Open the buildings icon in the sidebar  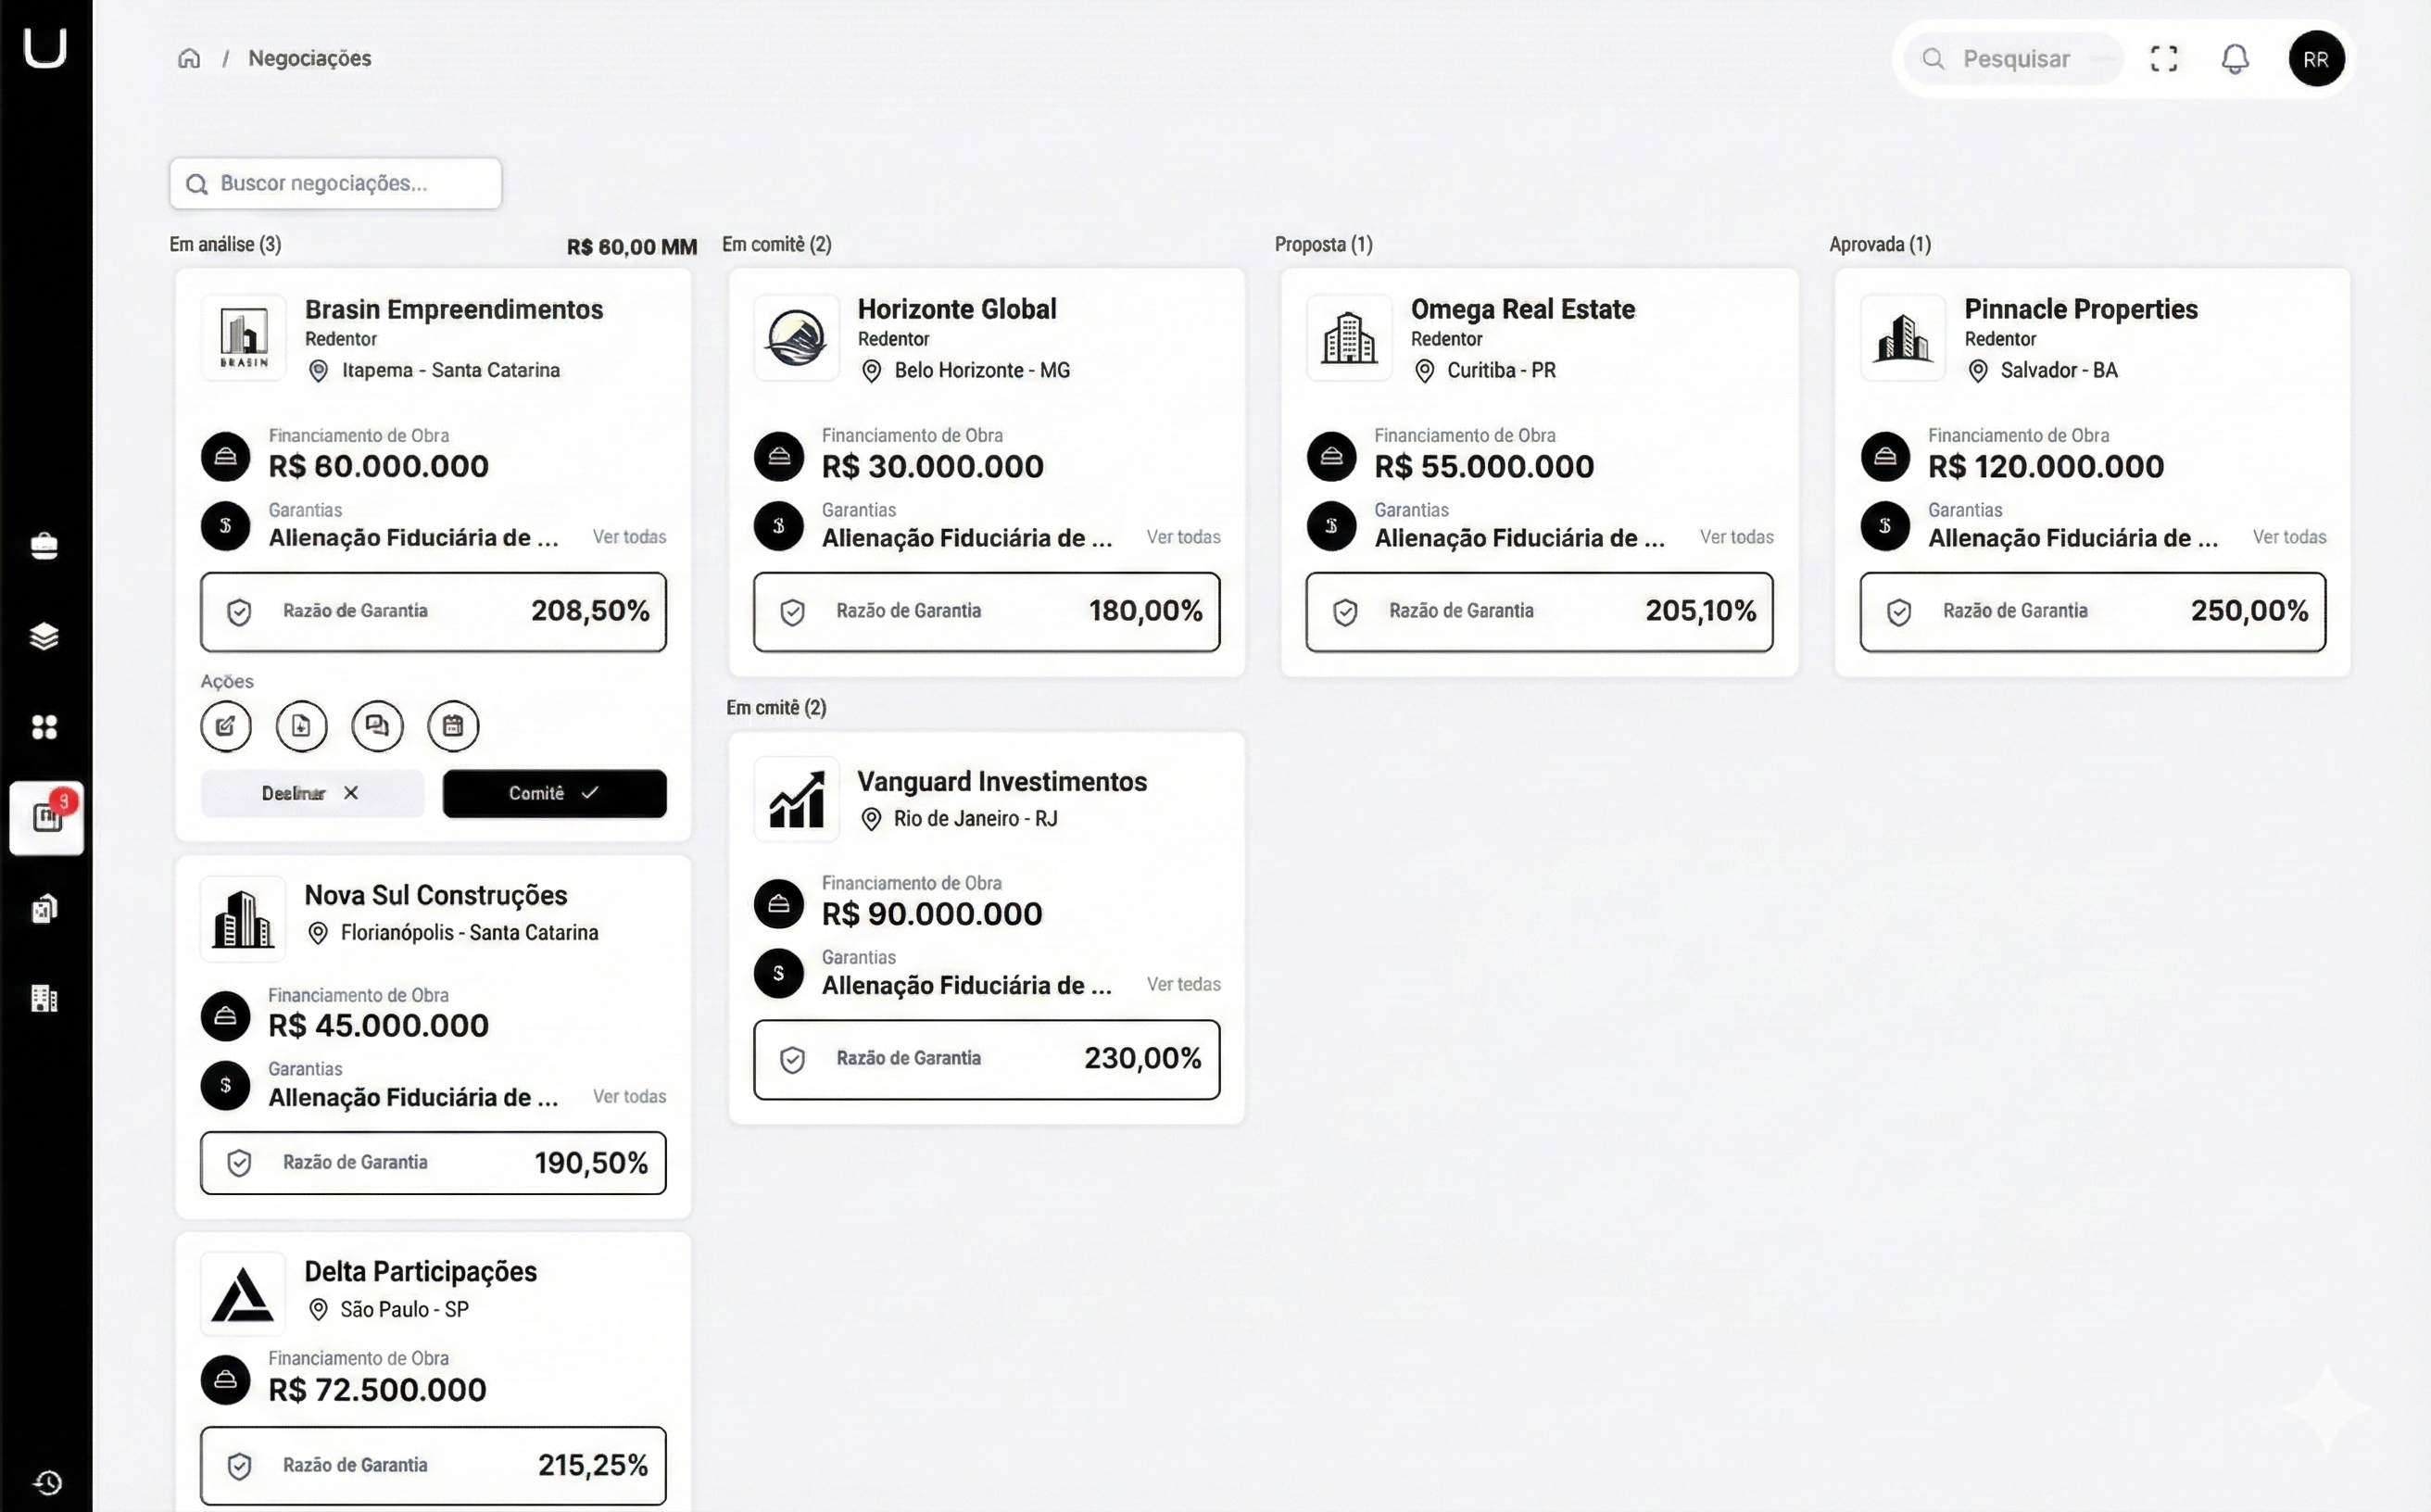click(x=44, y=998)
